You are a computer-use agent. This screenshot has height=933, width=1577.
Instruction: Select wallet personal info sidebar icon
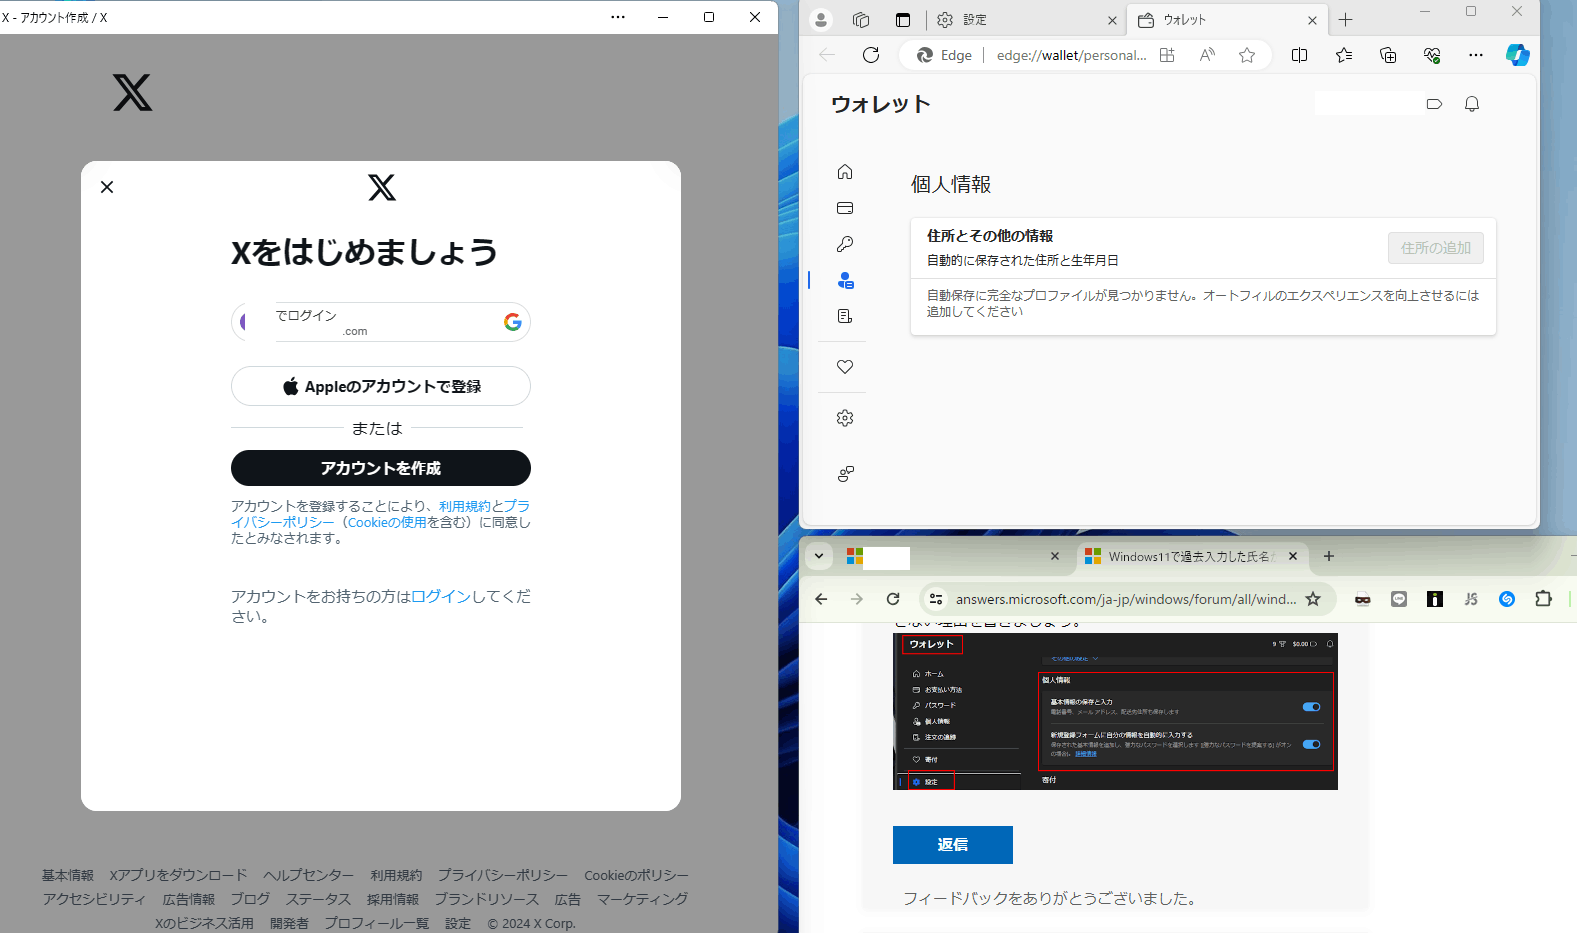pyautogui.click(x=845, y=280)
